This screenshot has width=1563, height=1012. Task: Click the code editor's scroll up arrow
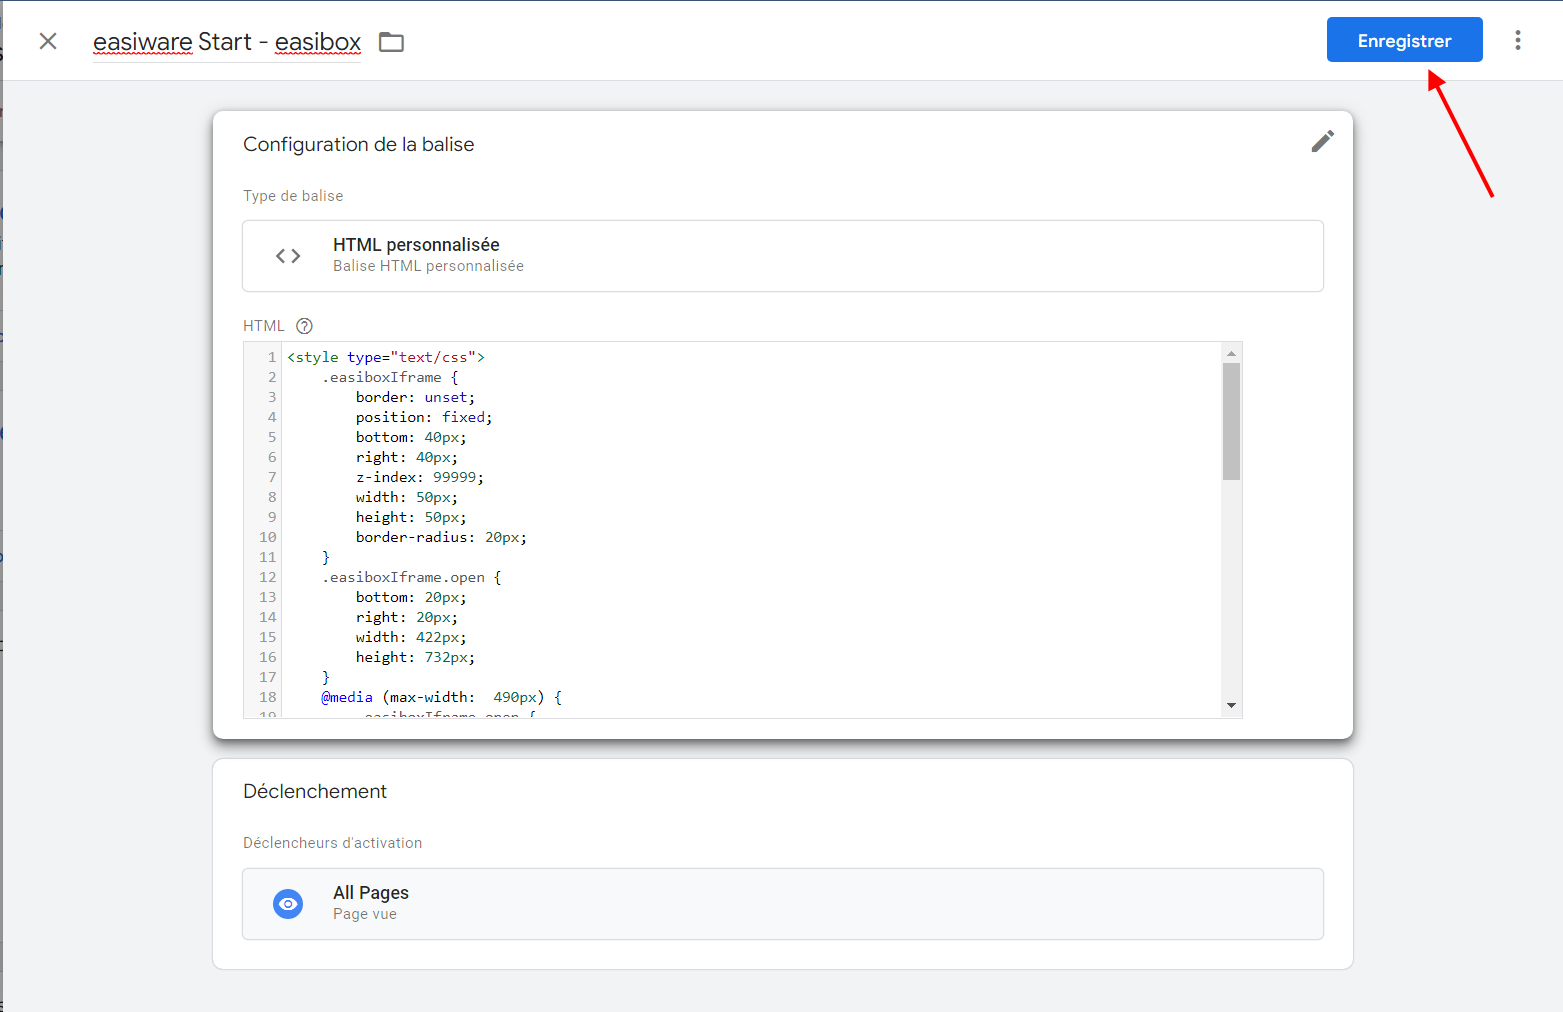click(1231, 353)
